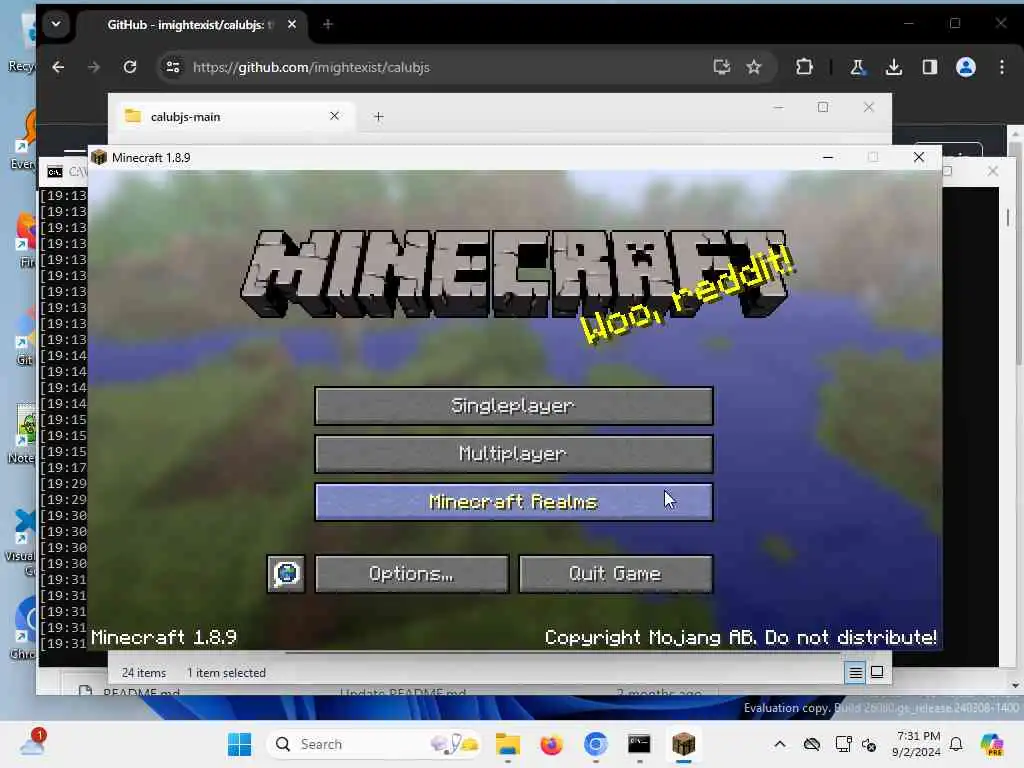The width and height of the screenshot is (1024, 768).
Task: Open terminal from taskbar
Action: (639, 744)
